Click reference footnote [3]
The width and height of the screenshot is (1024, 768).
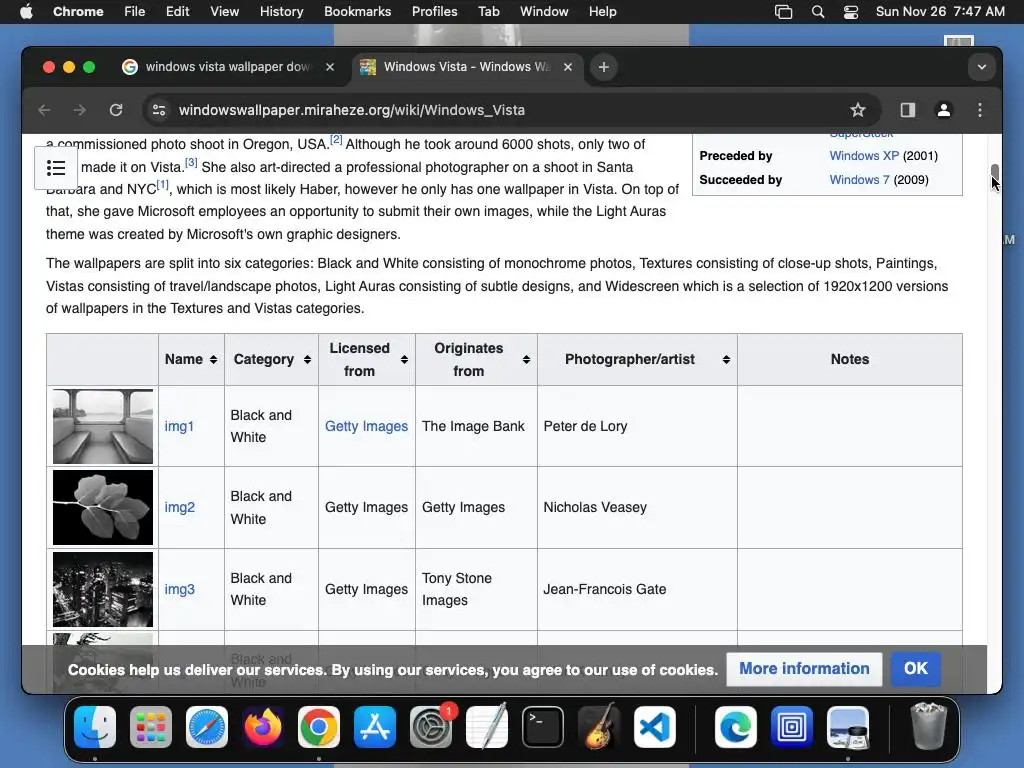point(191,162)
